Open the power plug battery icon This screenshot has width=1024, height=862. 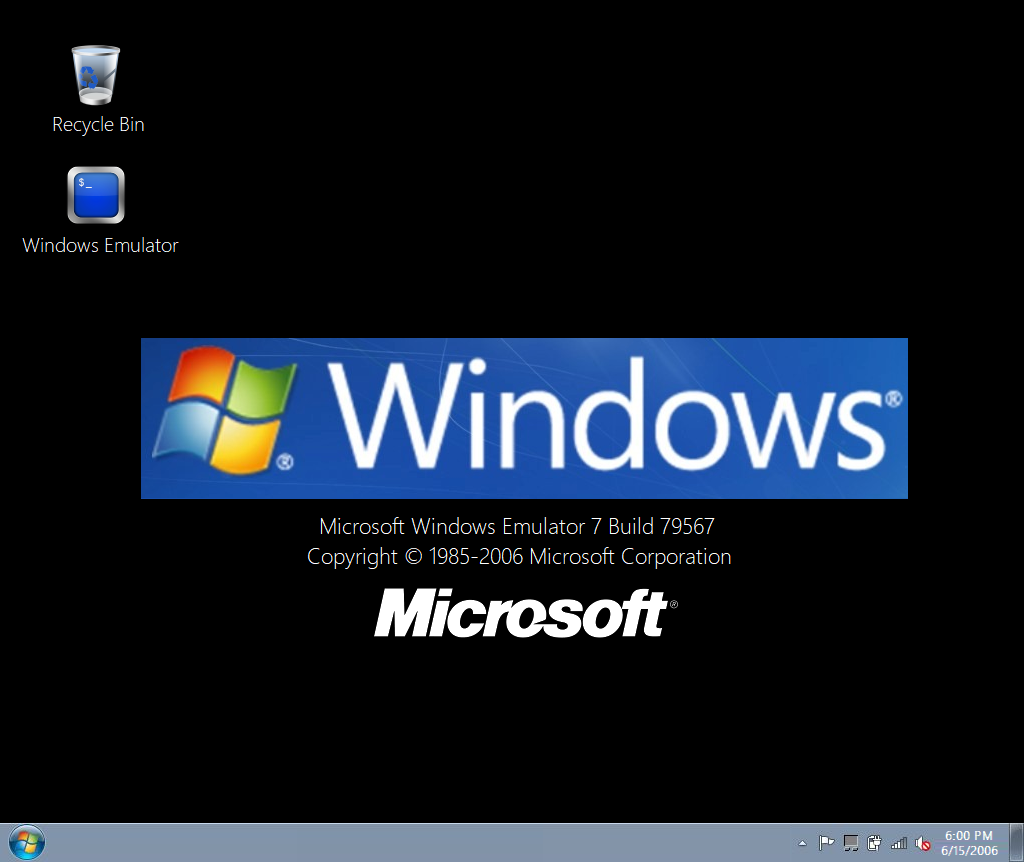pyautogui.click(x=874, y=843)
